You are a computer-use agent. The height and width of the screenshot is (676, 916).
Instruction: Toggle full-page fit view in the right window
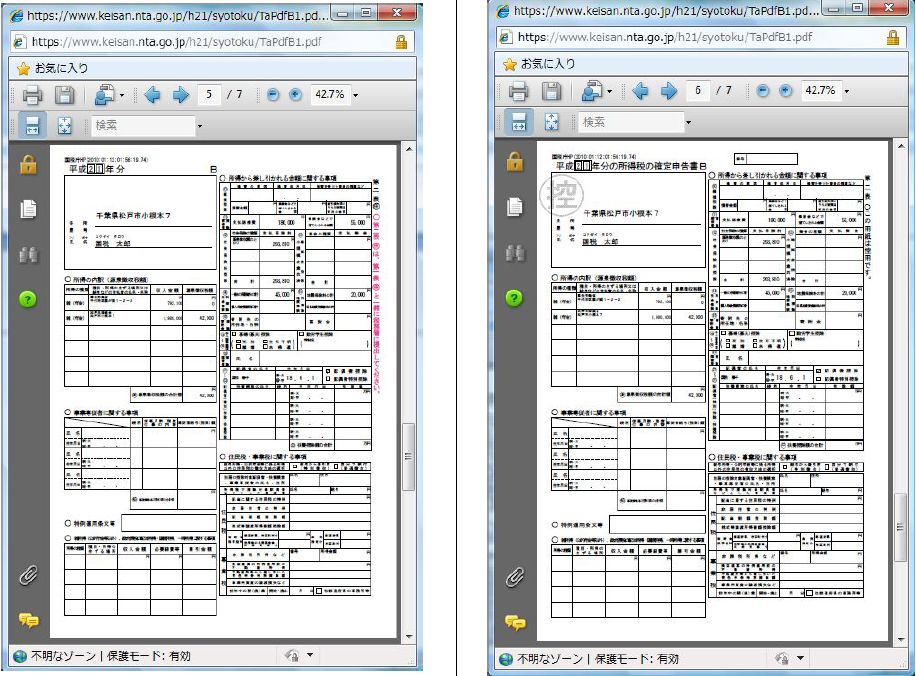(x=552, y=122)
